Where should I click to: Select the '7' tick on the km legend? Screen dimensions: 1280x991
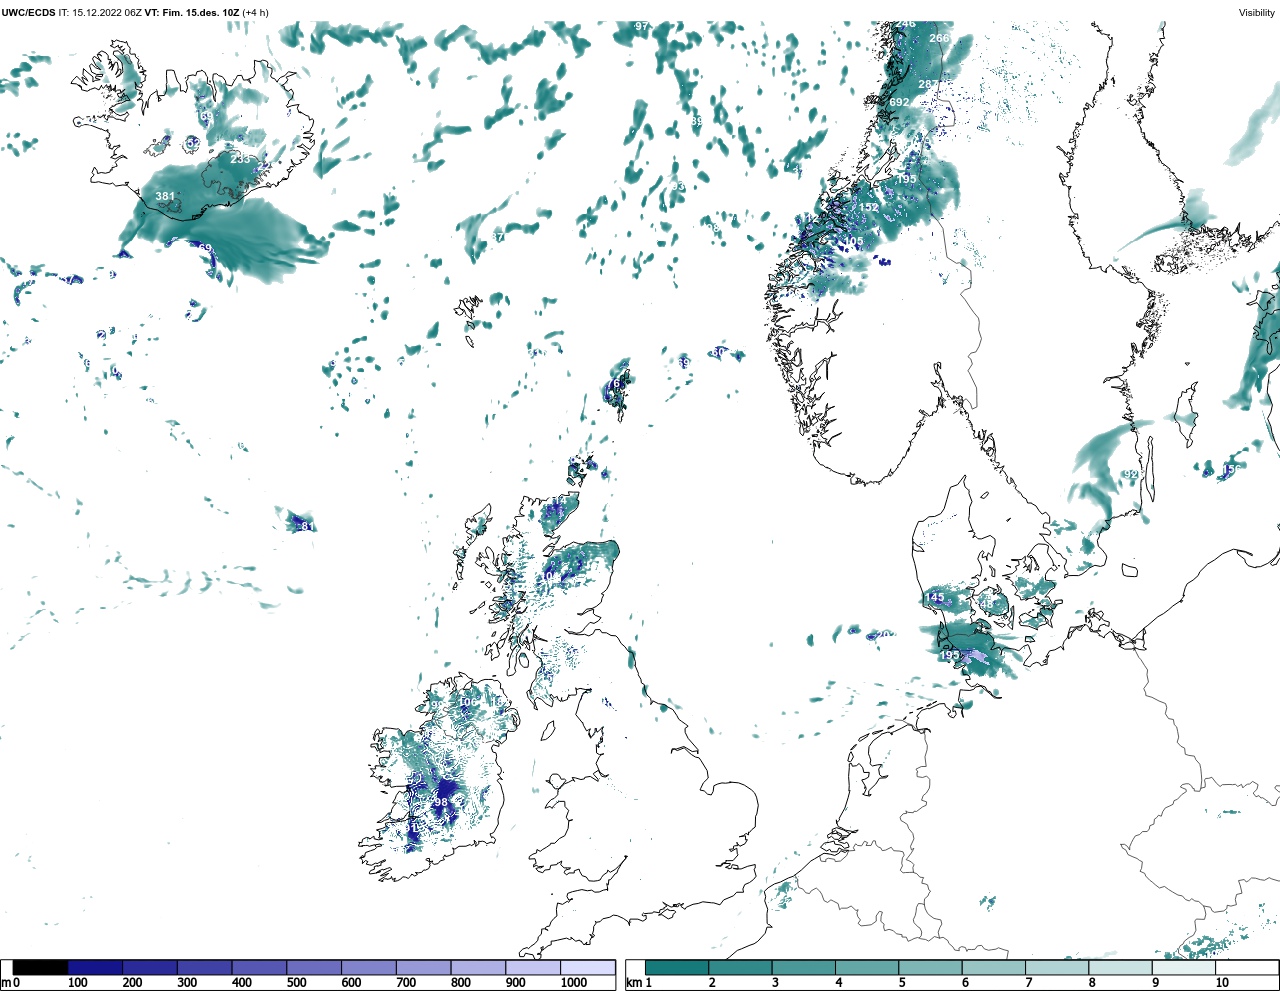pyautogui.click(x=1029, y=983)
